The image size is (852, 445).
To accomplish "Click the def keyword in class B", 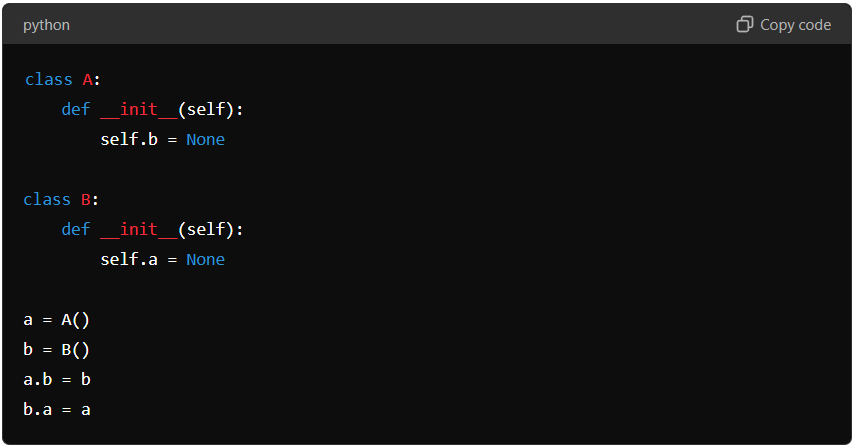I will (76, 230).
